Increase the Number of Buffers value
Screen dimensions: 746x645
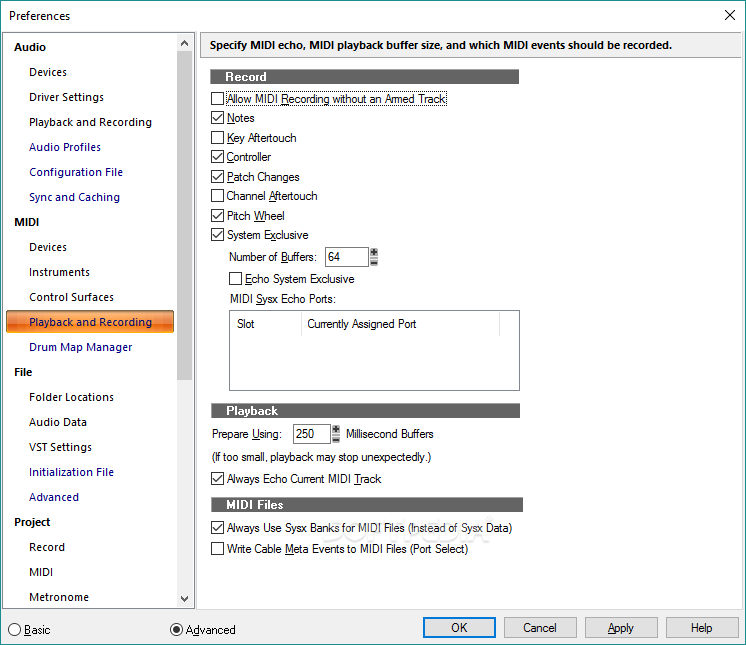click(374, 252)
